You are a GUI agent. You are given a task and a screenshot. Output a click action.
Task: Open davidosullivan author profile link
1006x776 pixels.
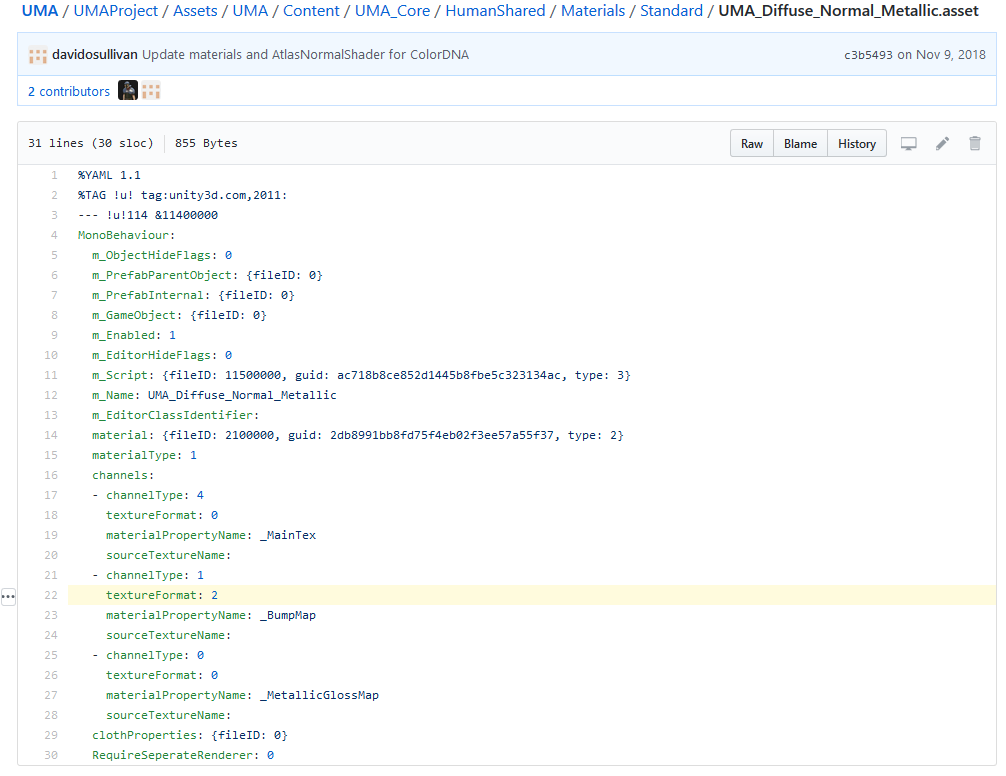[x=95, y=55]
